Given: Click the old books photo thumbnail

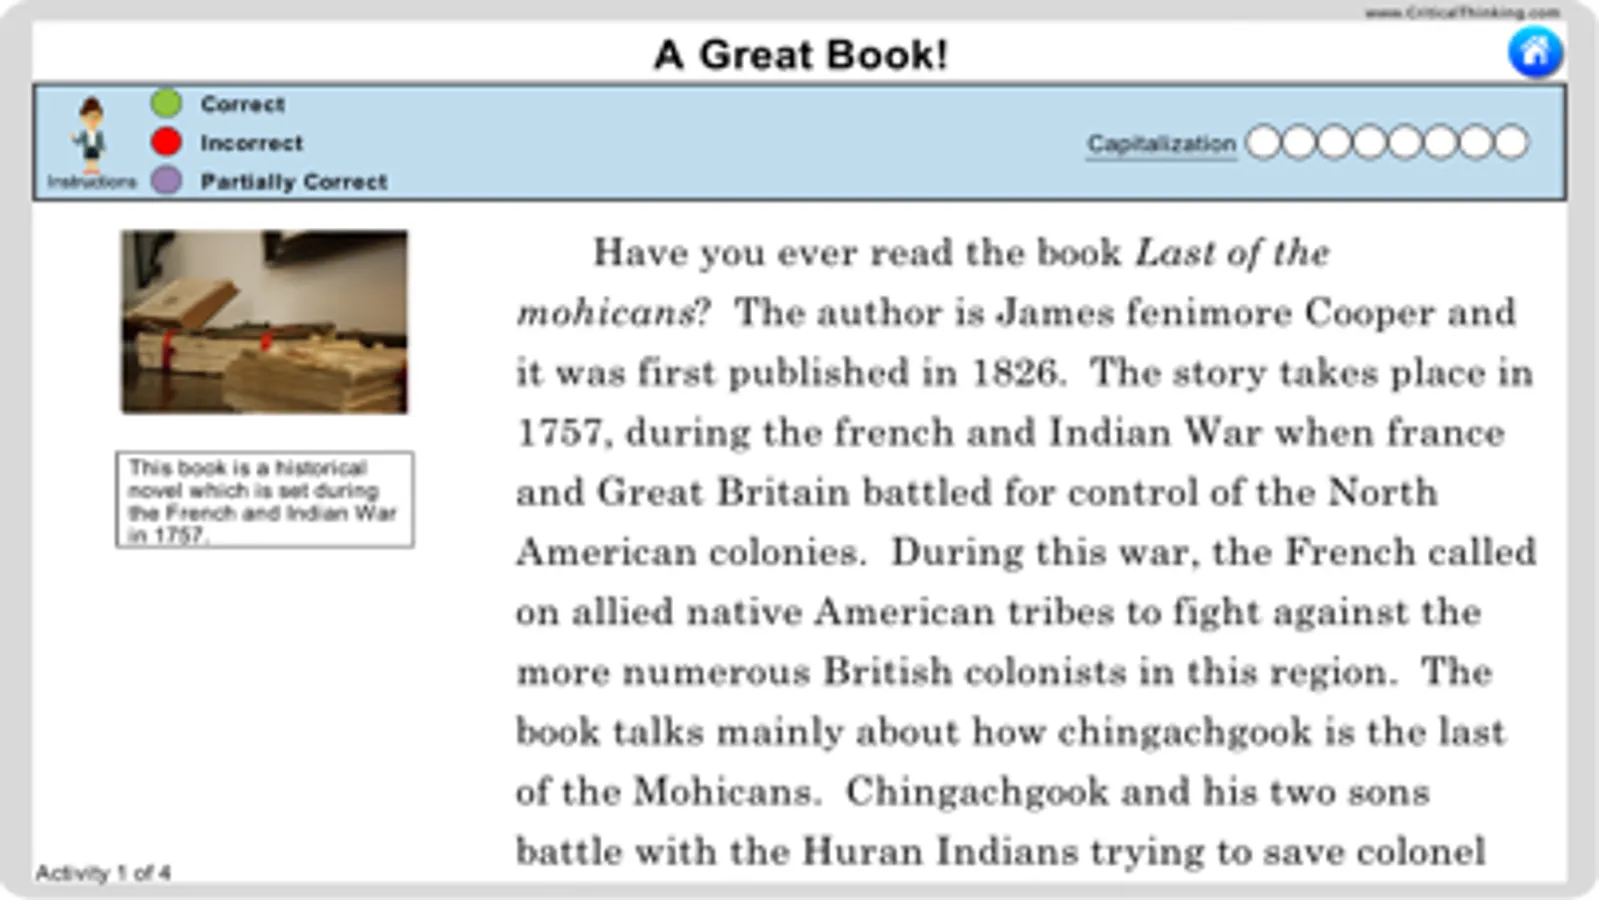Looking at the screenshot, I should pos(264,322).
